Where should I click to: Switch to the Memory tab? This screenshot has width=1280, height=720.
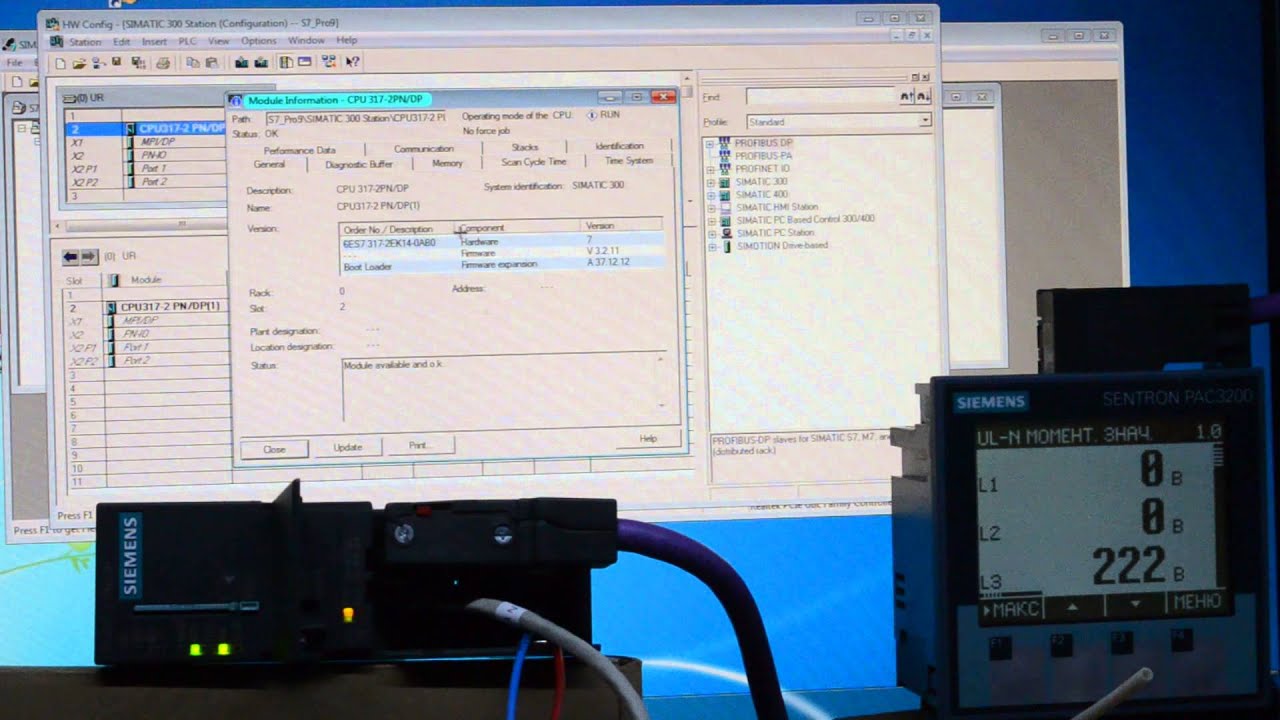[447, 163]
